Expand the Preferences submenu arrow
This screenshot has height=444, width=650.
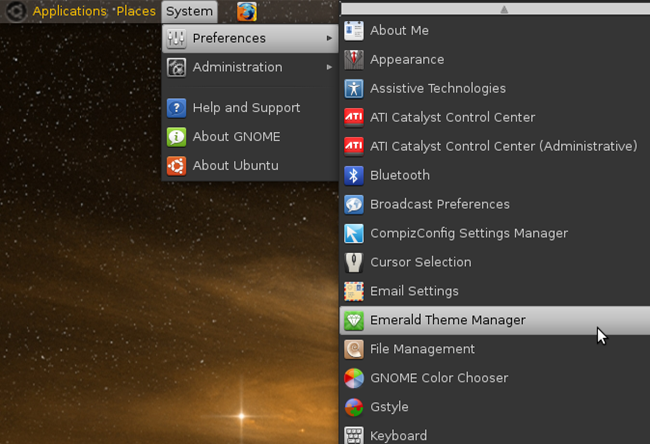[329, 39]
